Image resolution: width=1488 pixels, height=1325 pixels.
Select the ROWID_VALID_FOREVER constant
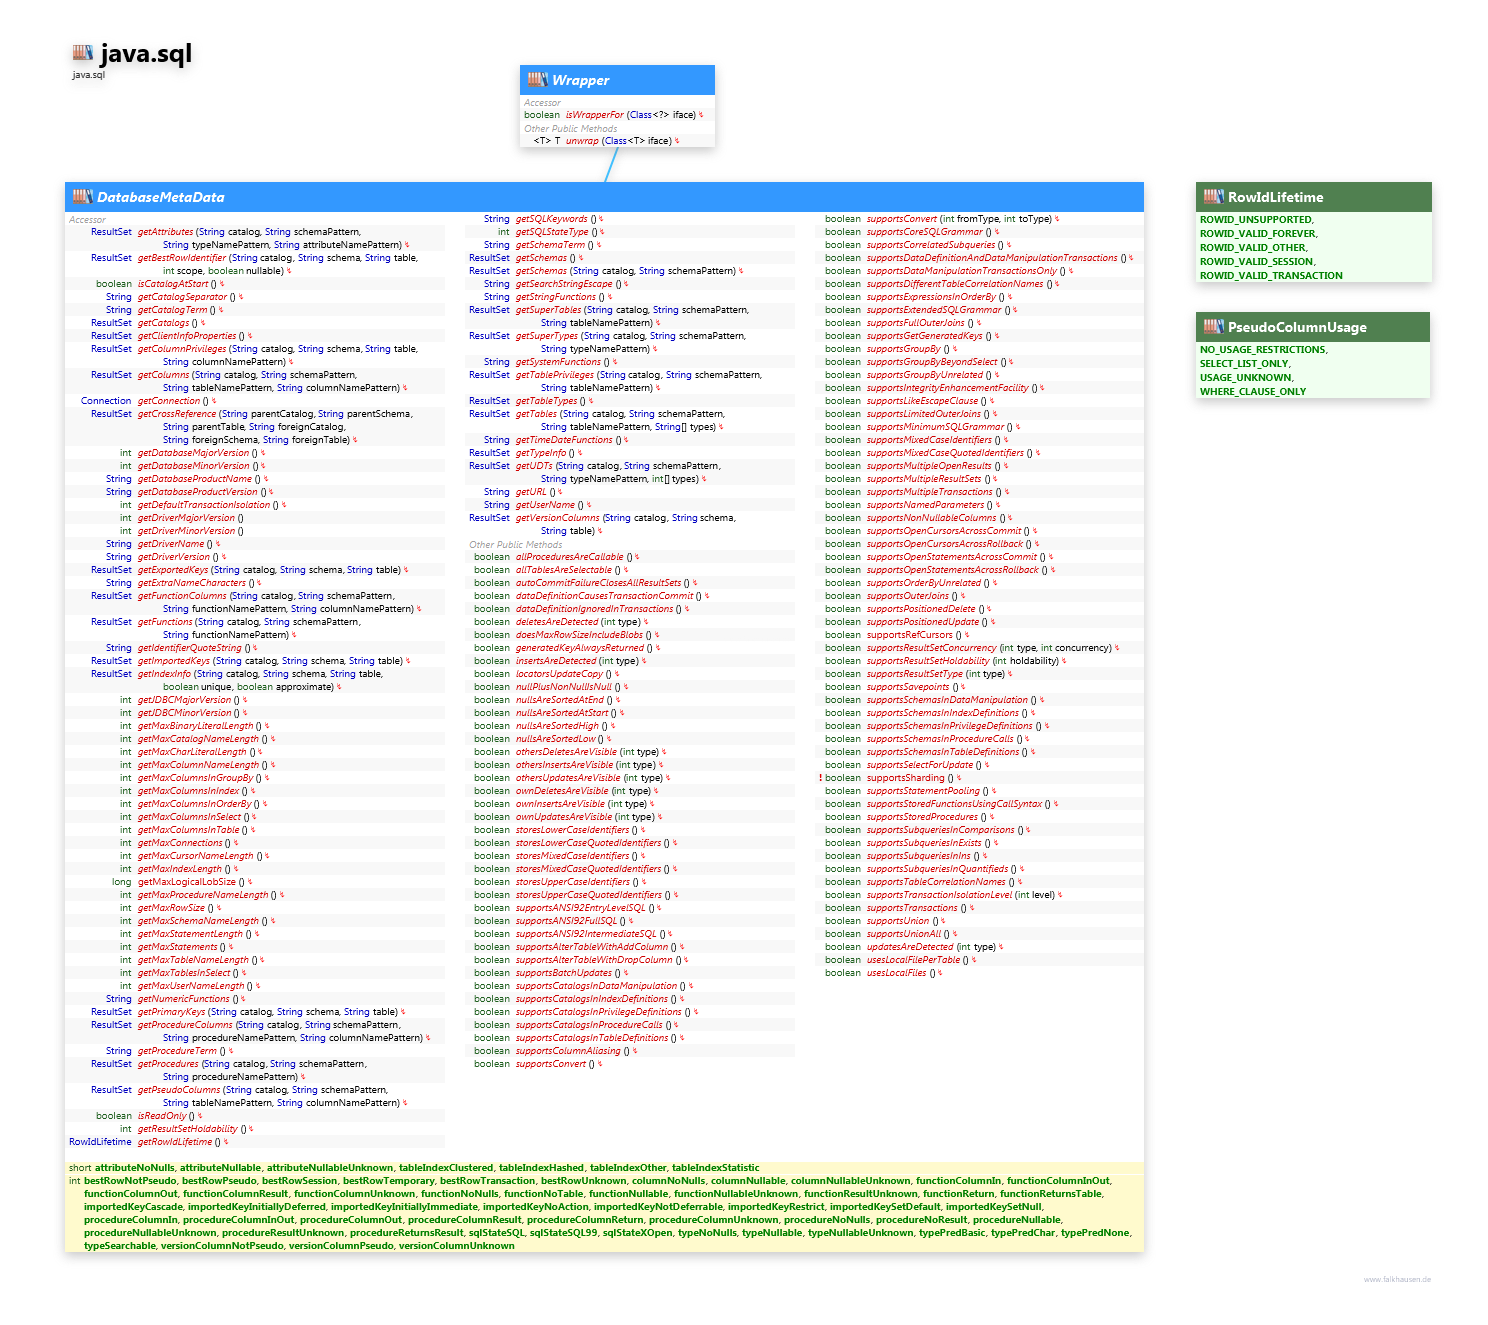pos(1258,234)
